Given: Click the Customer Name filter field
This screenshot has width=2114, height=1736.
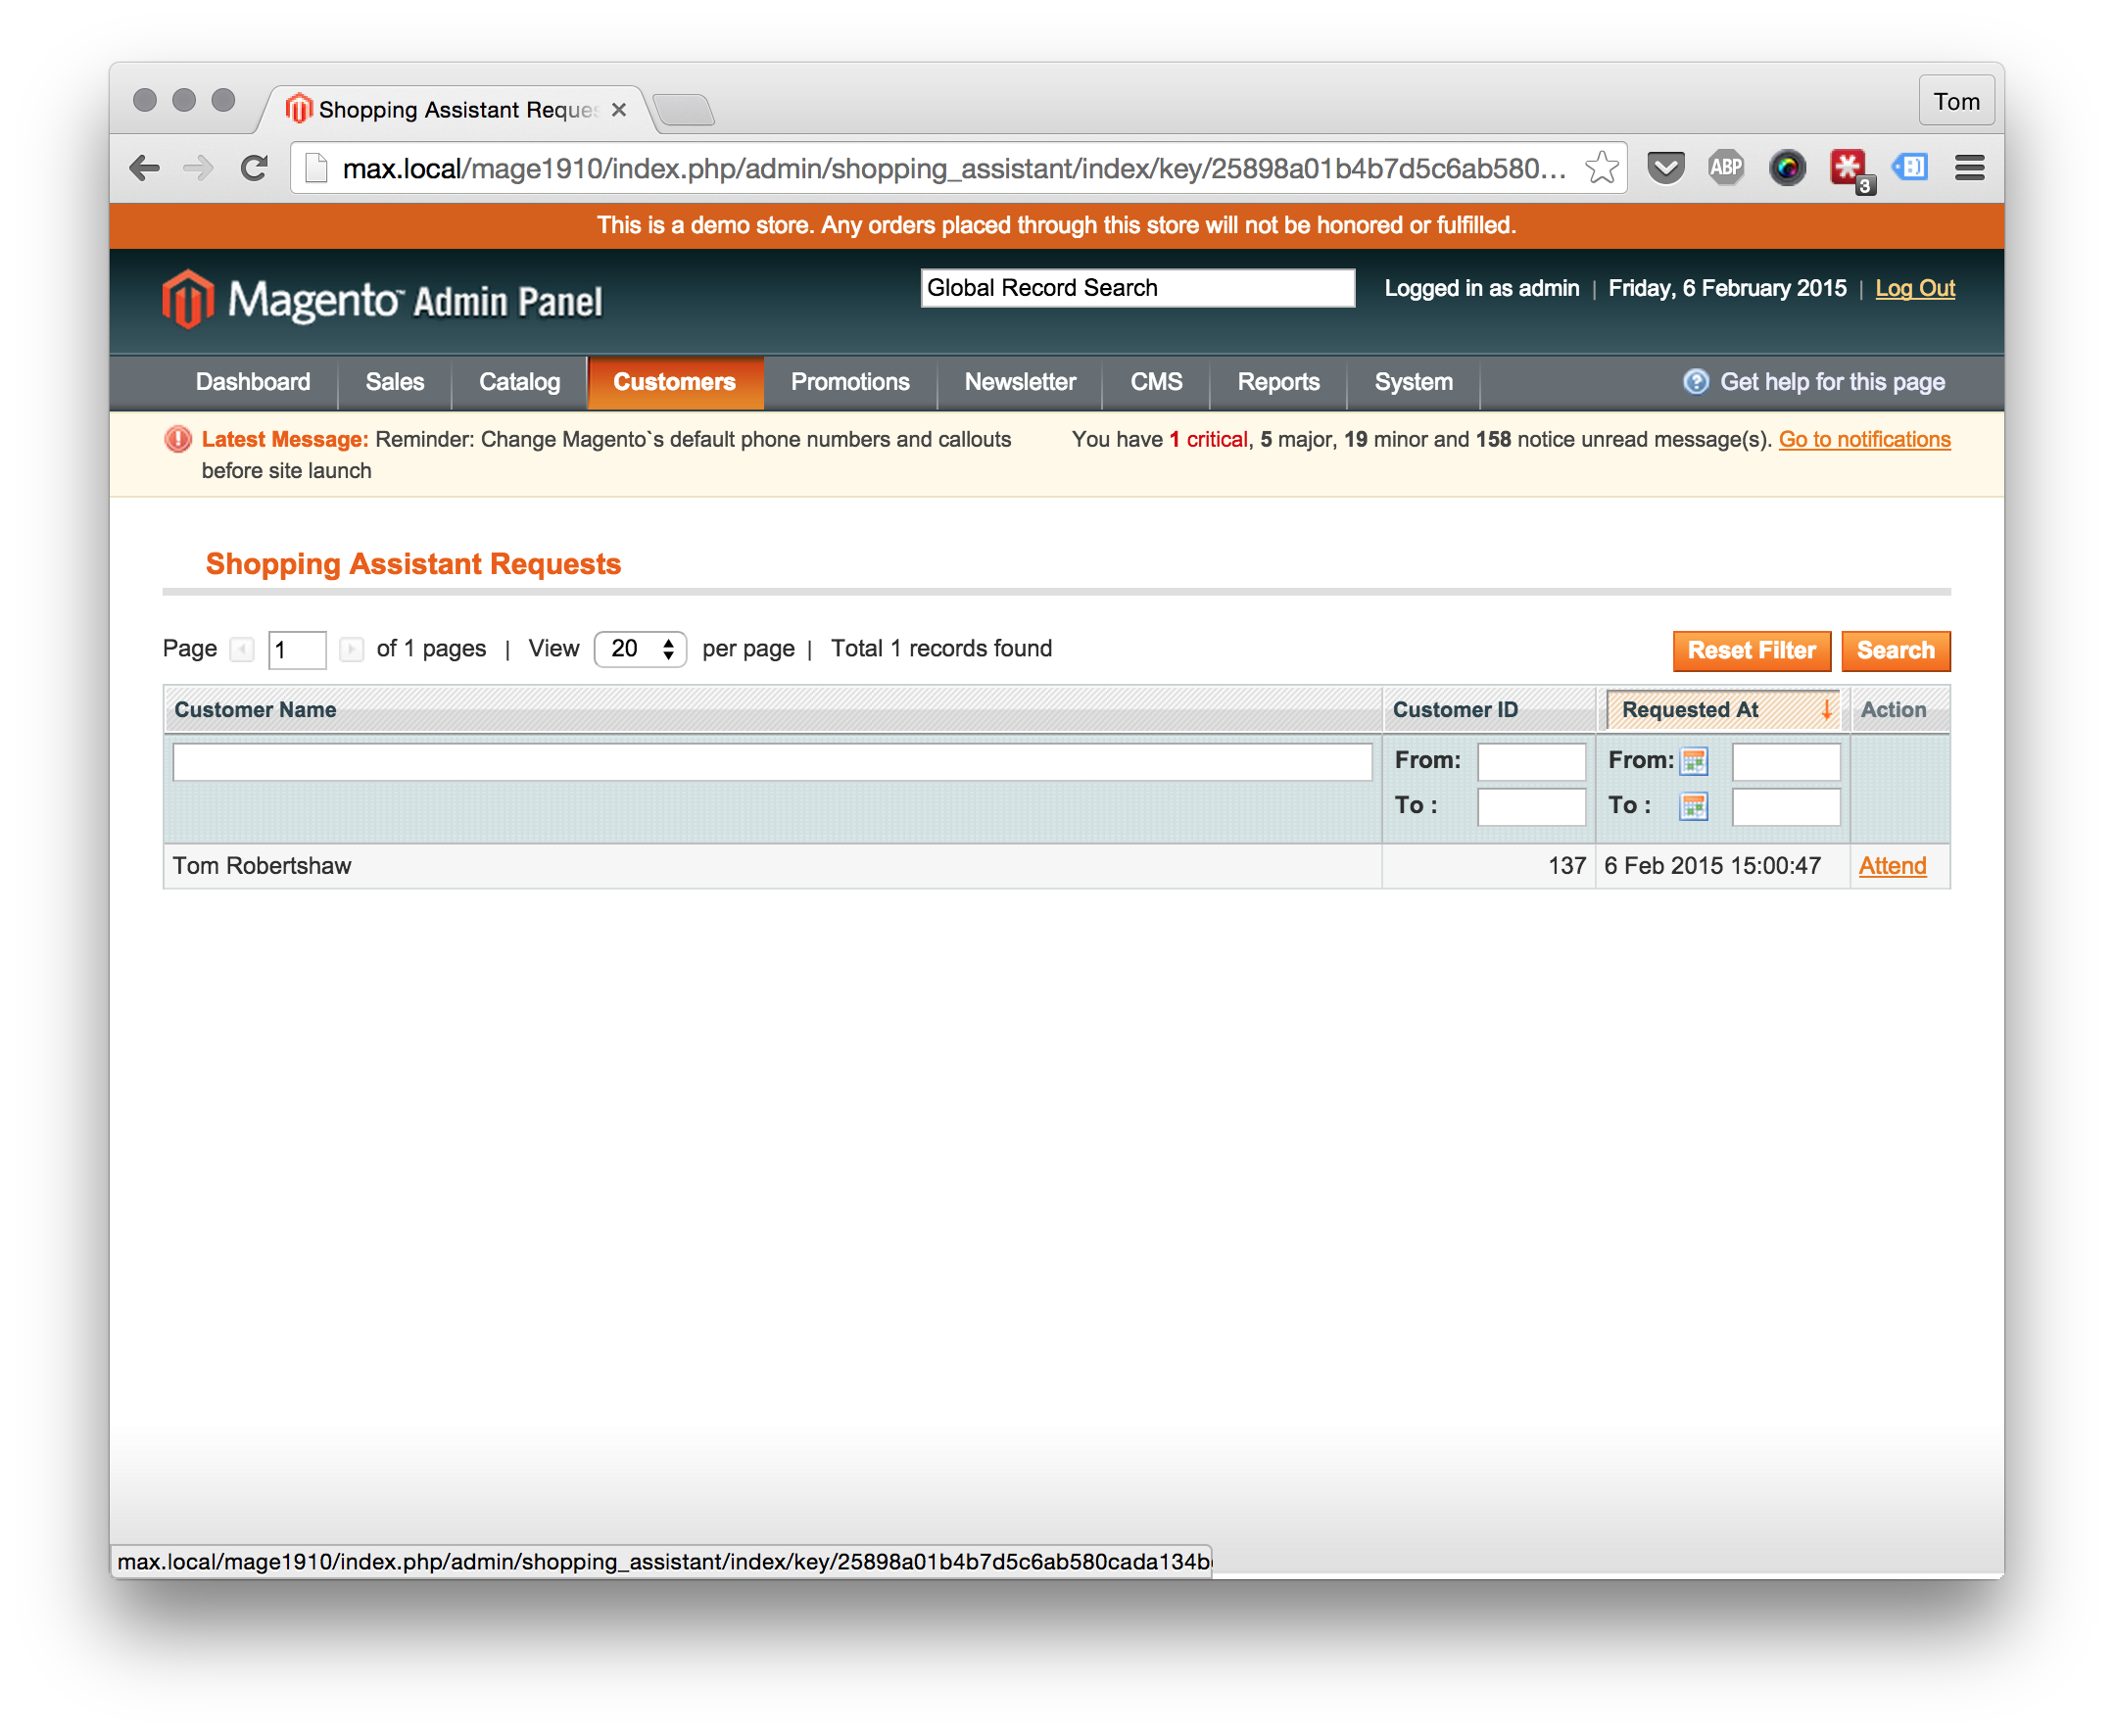Looking at the screenshot, I should (x=771, y=762).
